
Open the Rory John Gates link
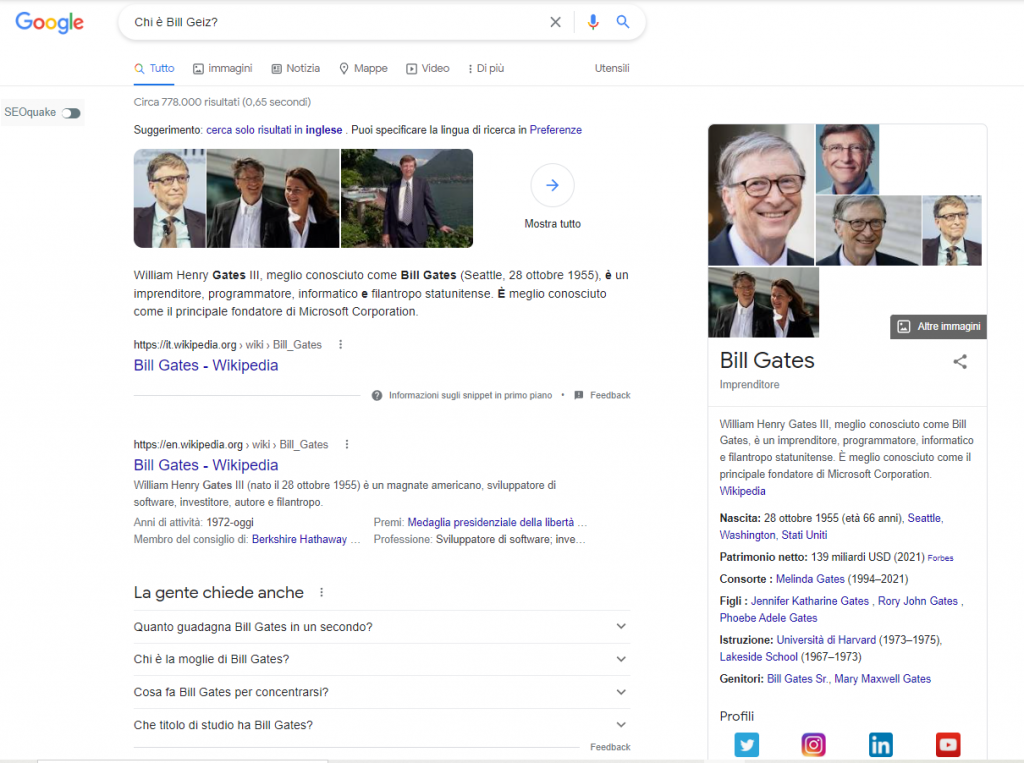point(918,600)
